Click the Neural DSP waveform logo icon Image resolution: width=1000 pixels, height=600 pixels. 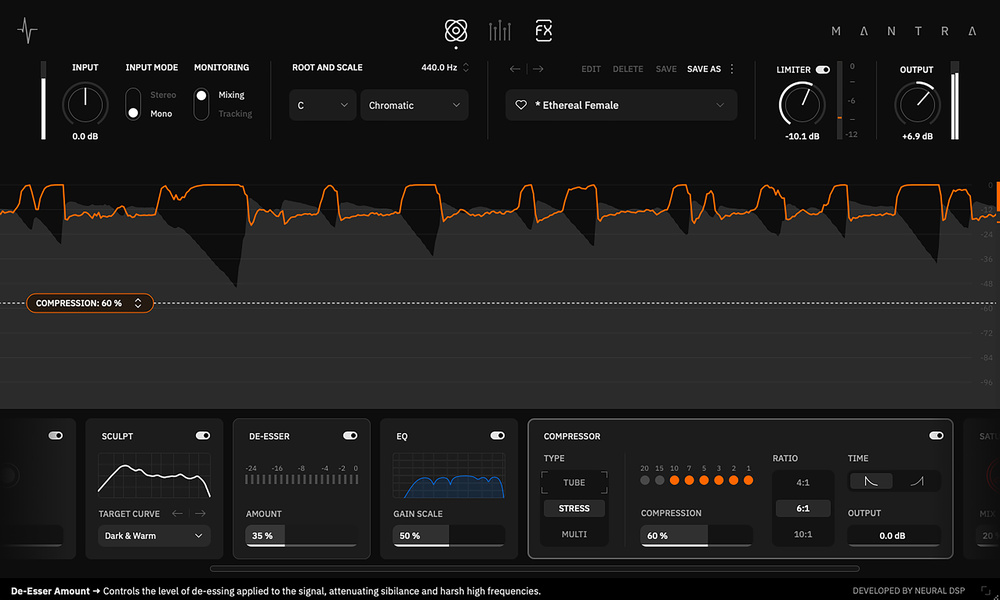pyautogui.click(x=28, y=31)
